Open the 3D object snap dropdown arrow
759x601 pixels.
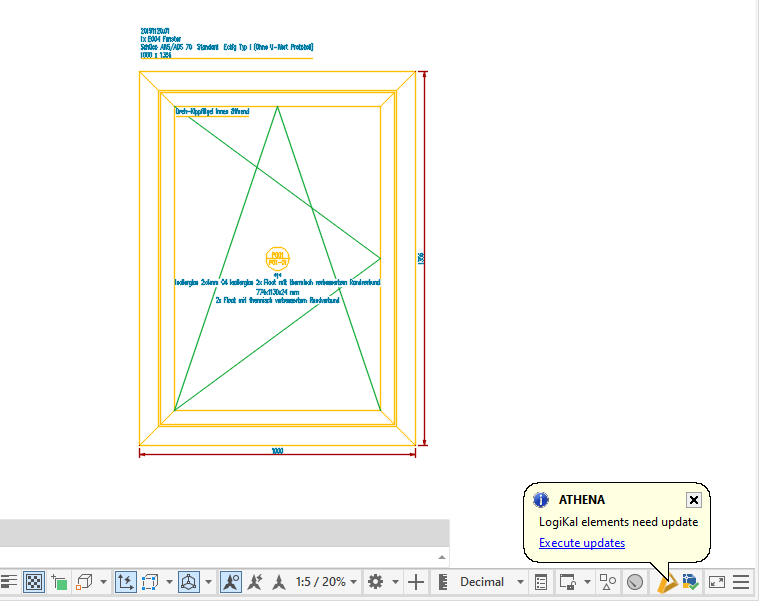(104, 581)
